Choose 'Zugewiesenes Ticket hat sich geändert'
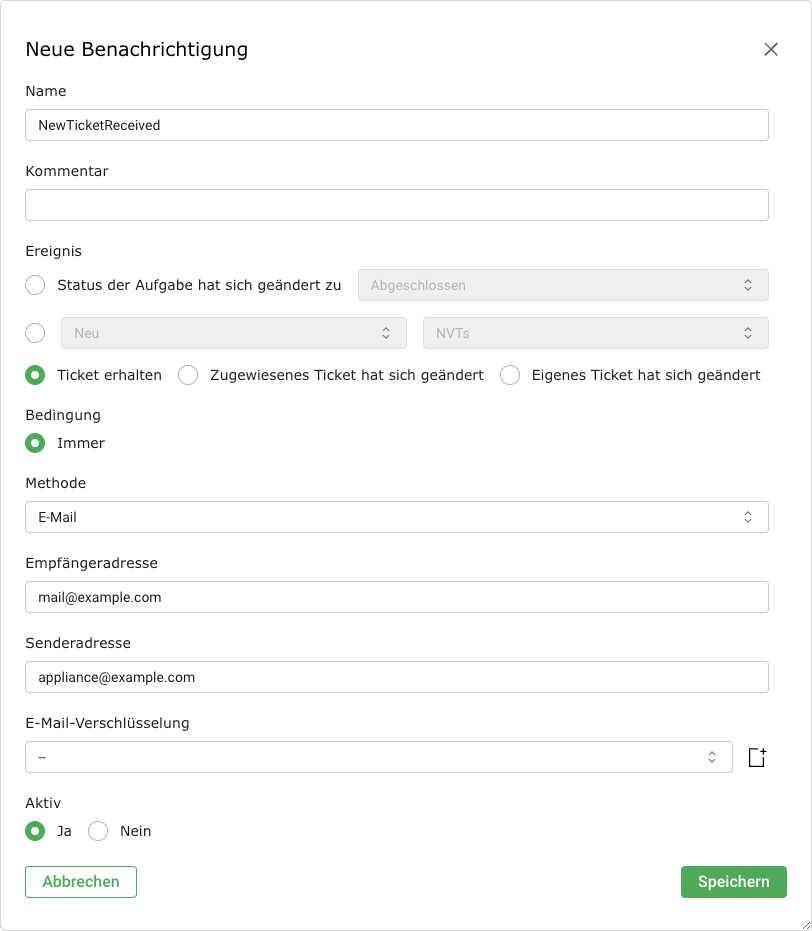 point(188,375)
